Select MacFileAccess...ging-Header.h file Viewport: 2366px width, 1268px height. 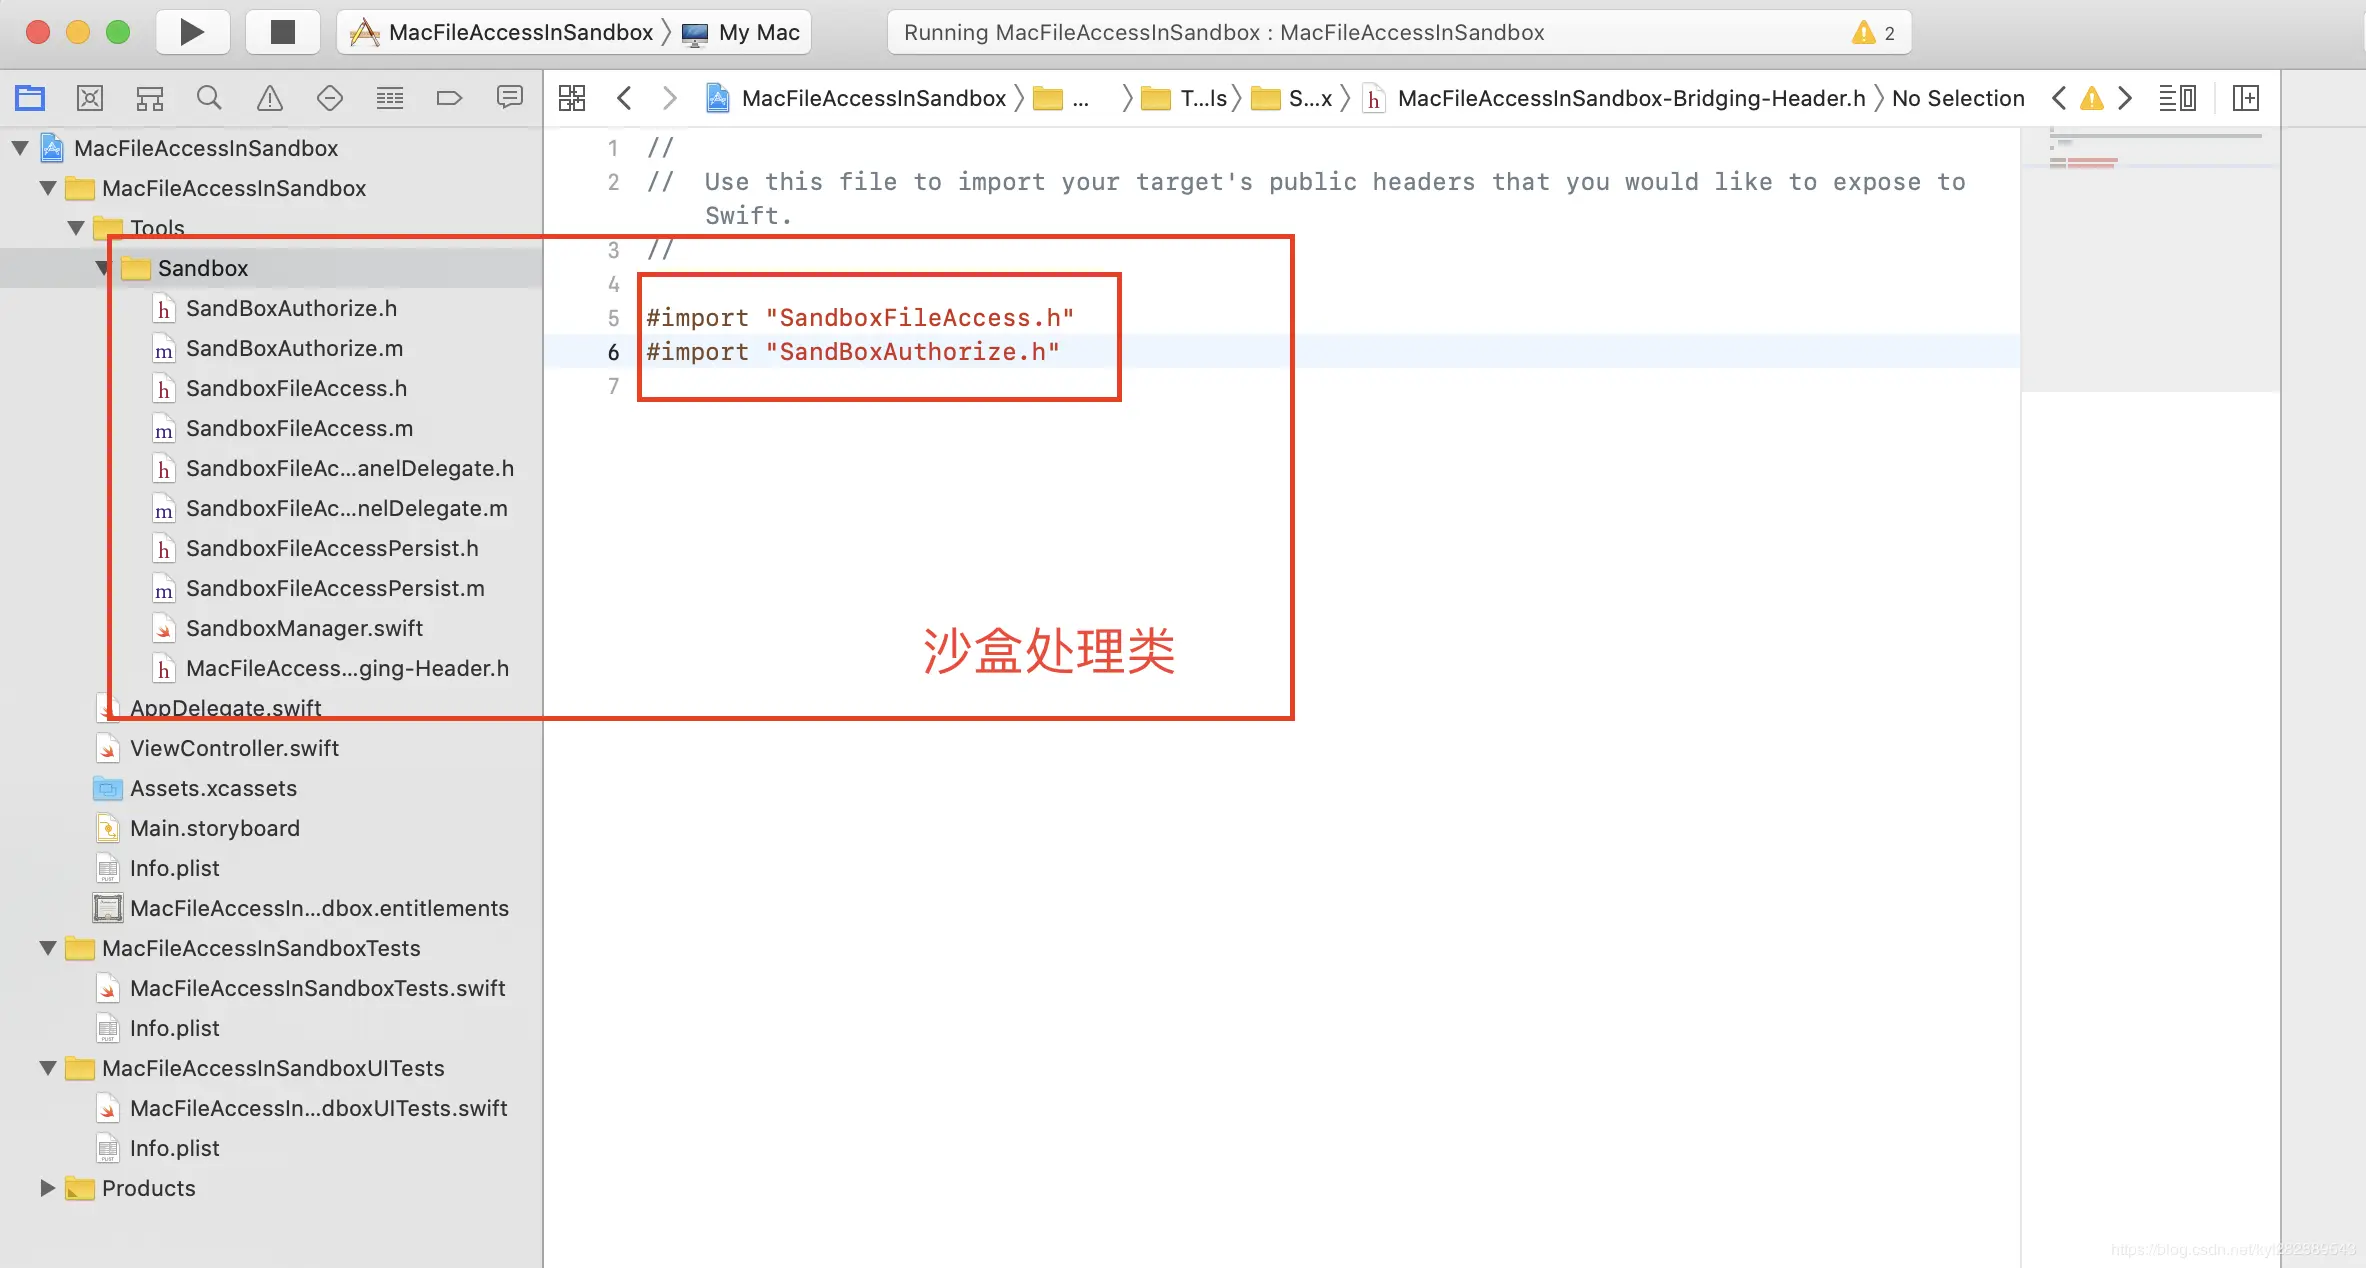(x=347, y=668)
